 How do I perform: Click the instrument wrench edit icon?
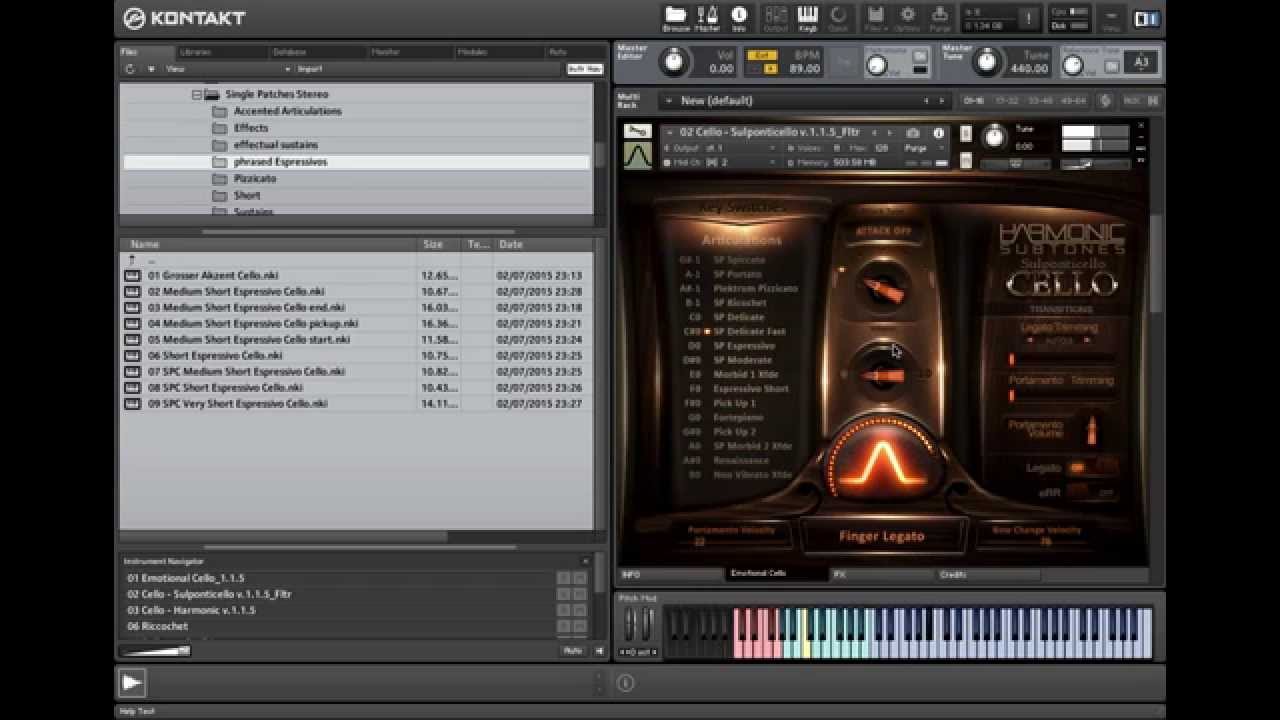(x=637, y=131)
